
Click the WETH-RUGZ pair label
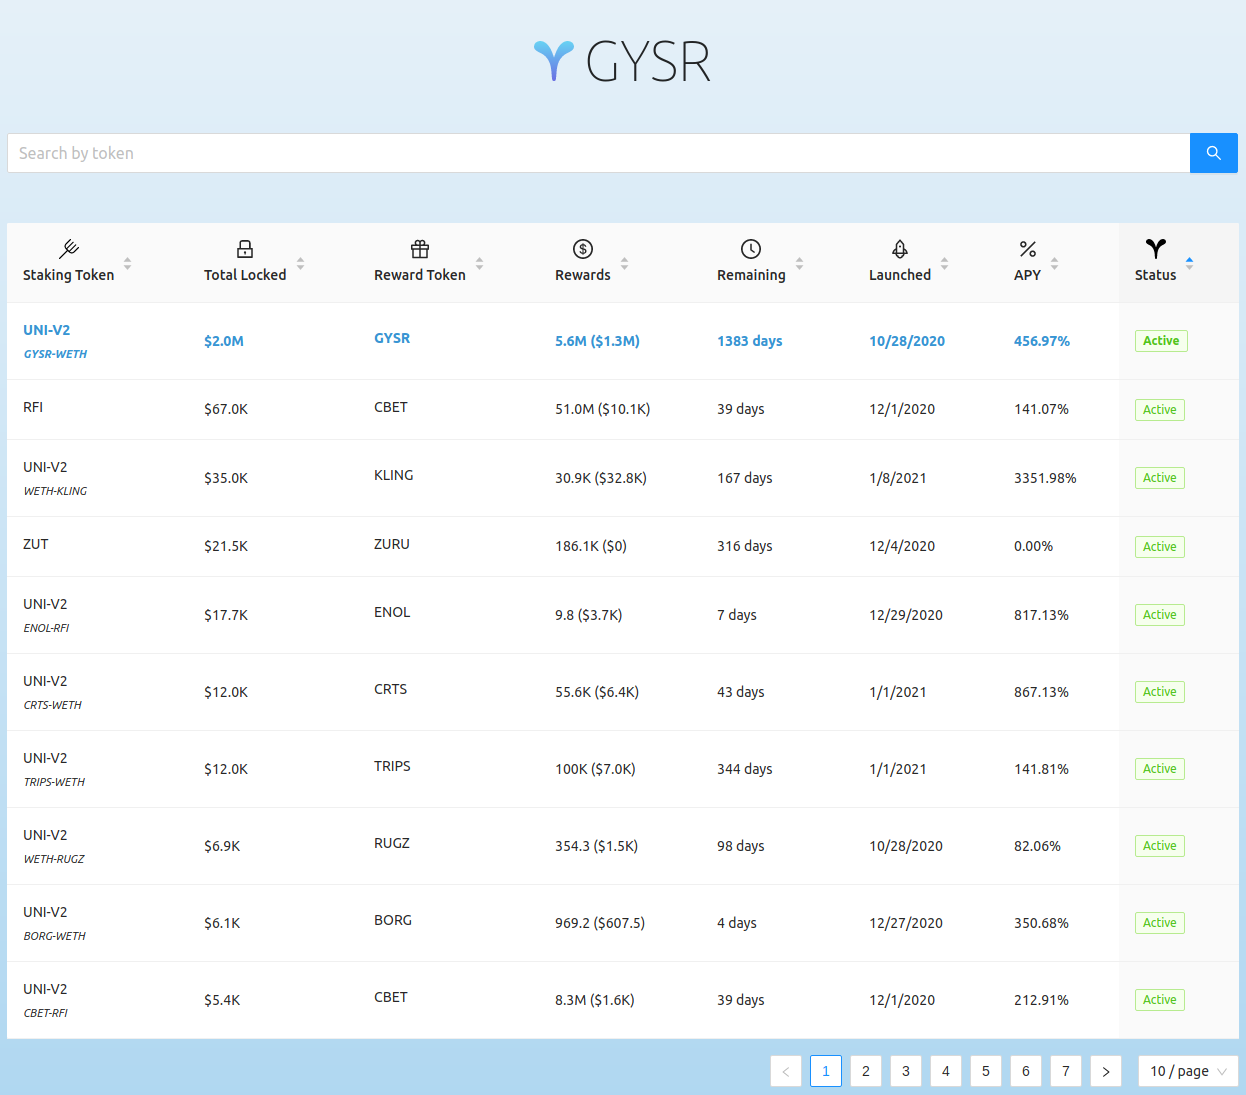[x=54, y=859]
